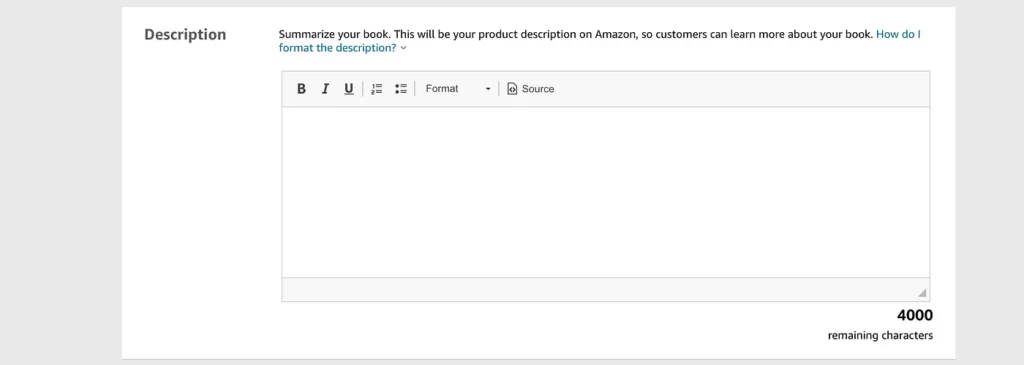
Task: Click the "Summarize your book" instruction text
Action: [334, 34]
